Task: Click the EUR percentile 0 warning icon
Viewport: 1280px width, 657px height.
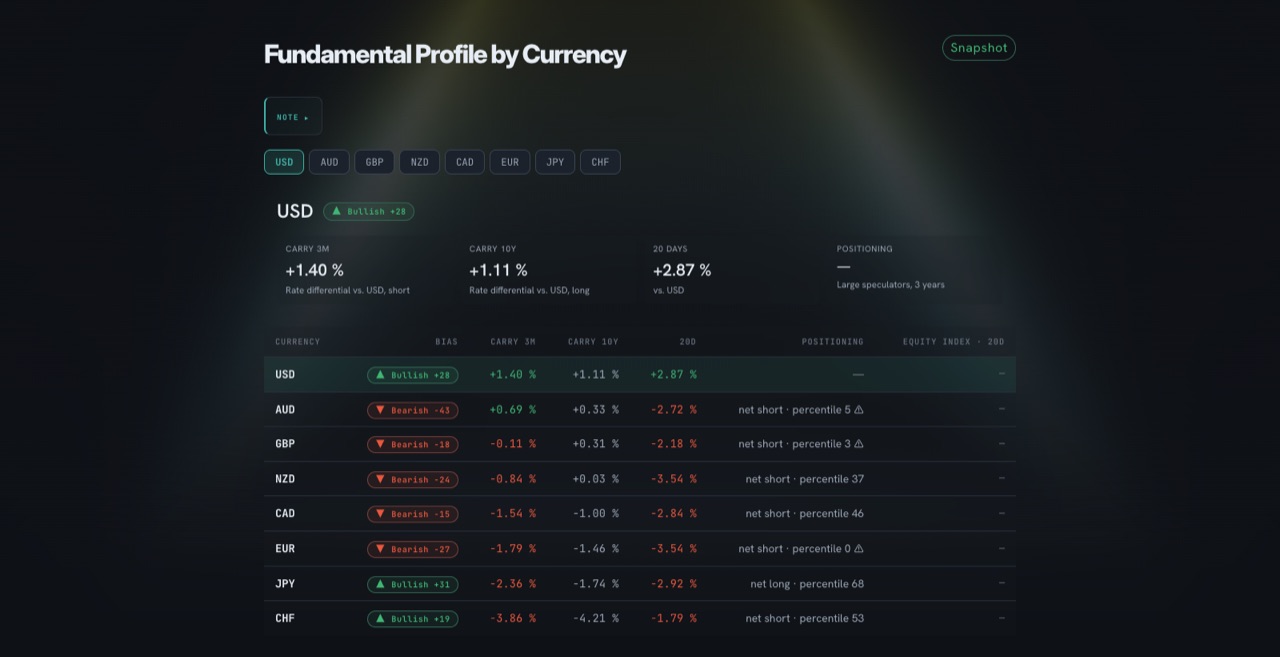Action: (858, 548)
